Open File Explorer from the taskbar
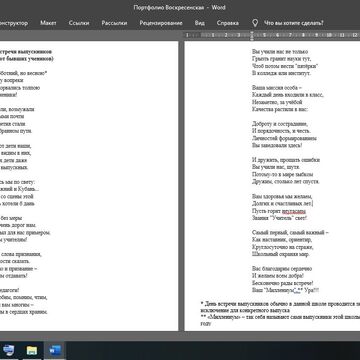 pyautogui.click(x=32, y=350)
